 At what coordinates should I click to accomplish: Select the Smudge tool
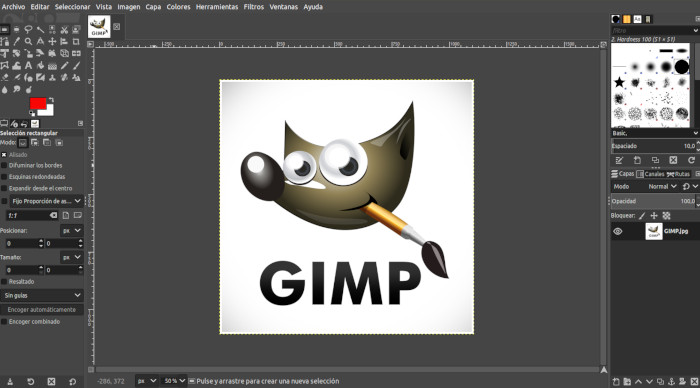(16, 90)
